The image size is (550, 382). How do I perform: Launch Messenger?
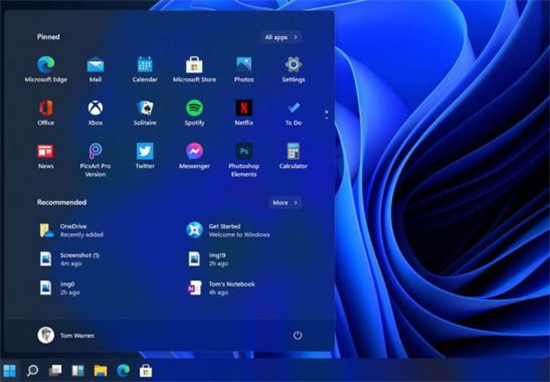pos(194,156)
